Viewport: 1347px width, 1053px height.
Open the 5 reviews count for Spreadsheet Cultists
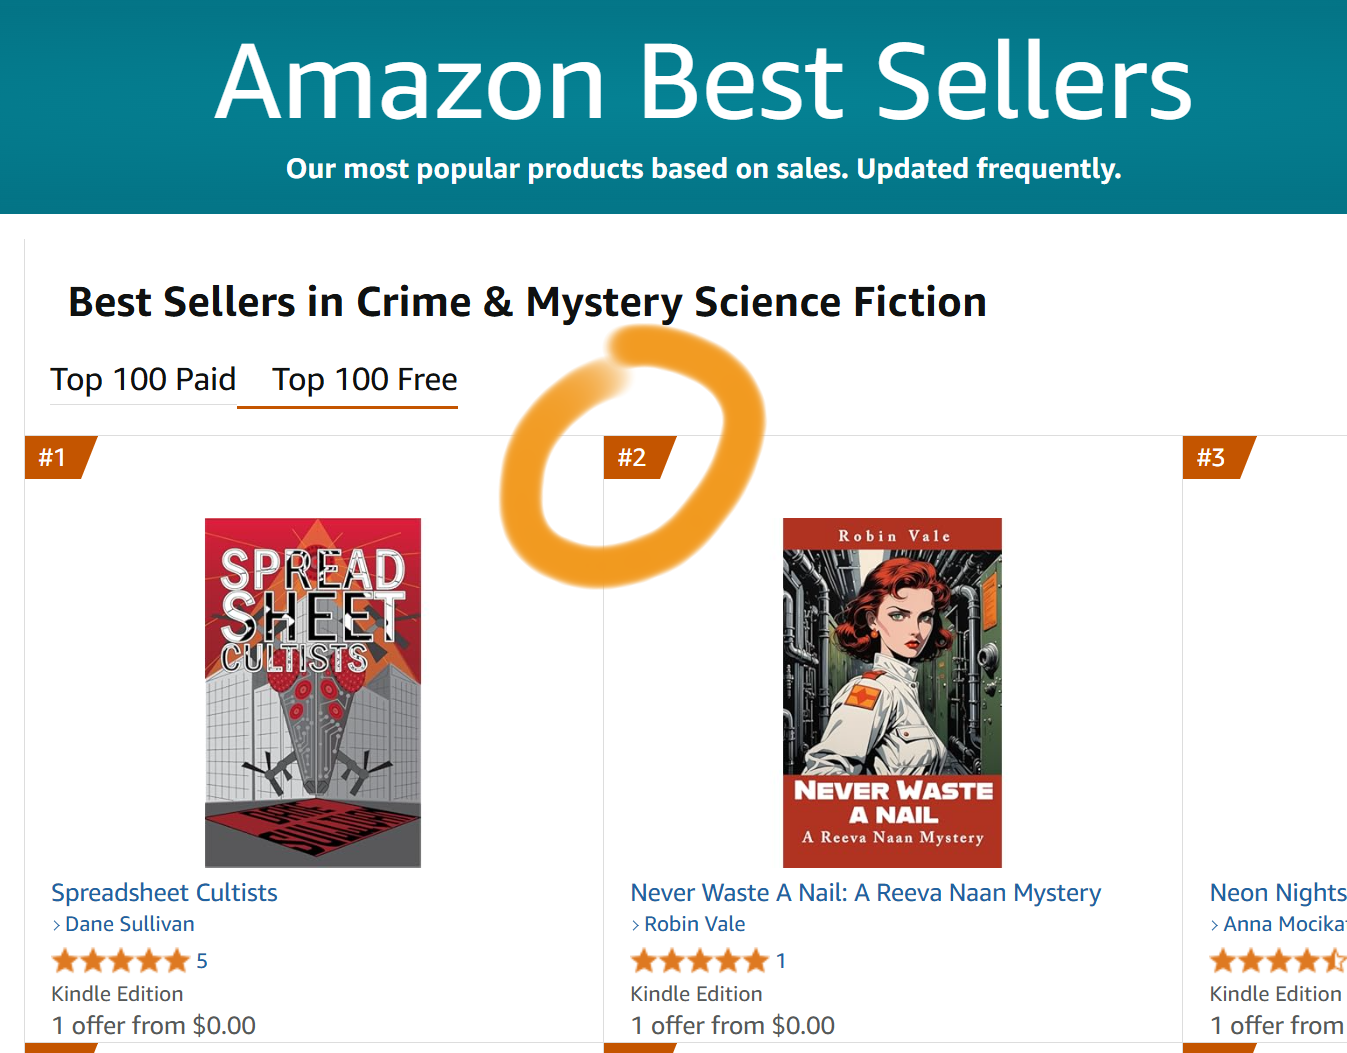pyautogui.click(x=202, y=961)
